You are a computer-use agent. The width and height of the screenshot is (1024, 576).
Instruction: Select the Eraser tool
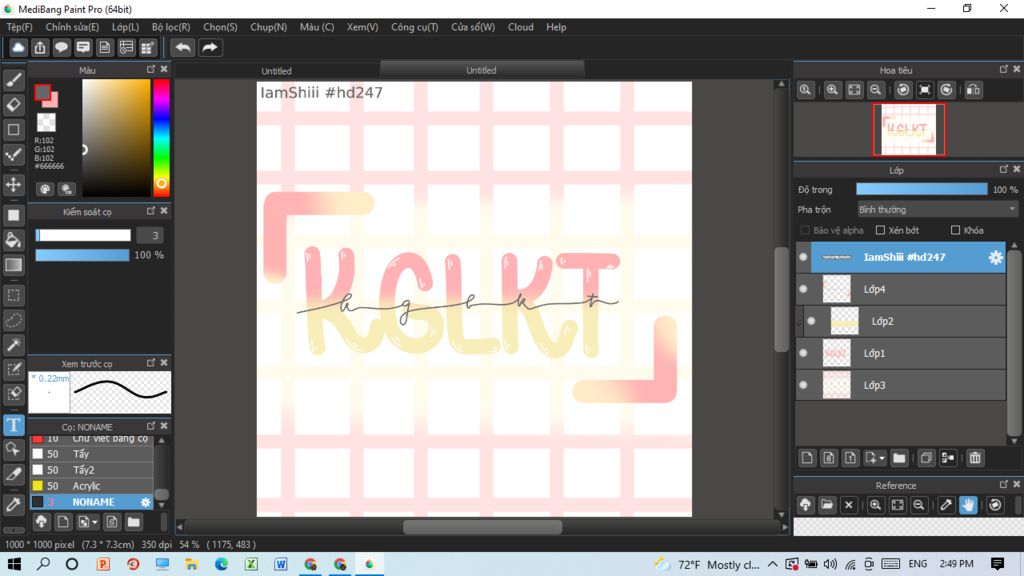pyautogui.click(x=13, y=104)
